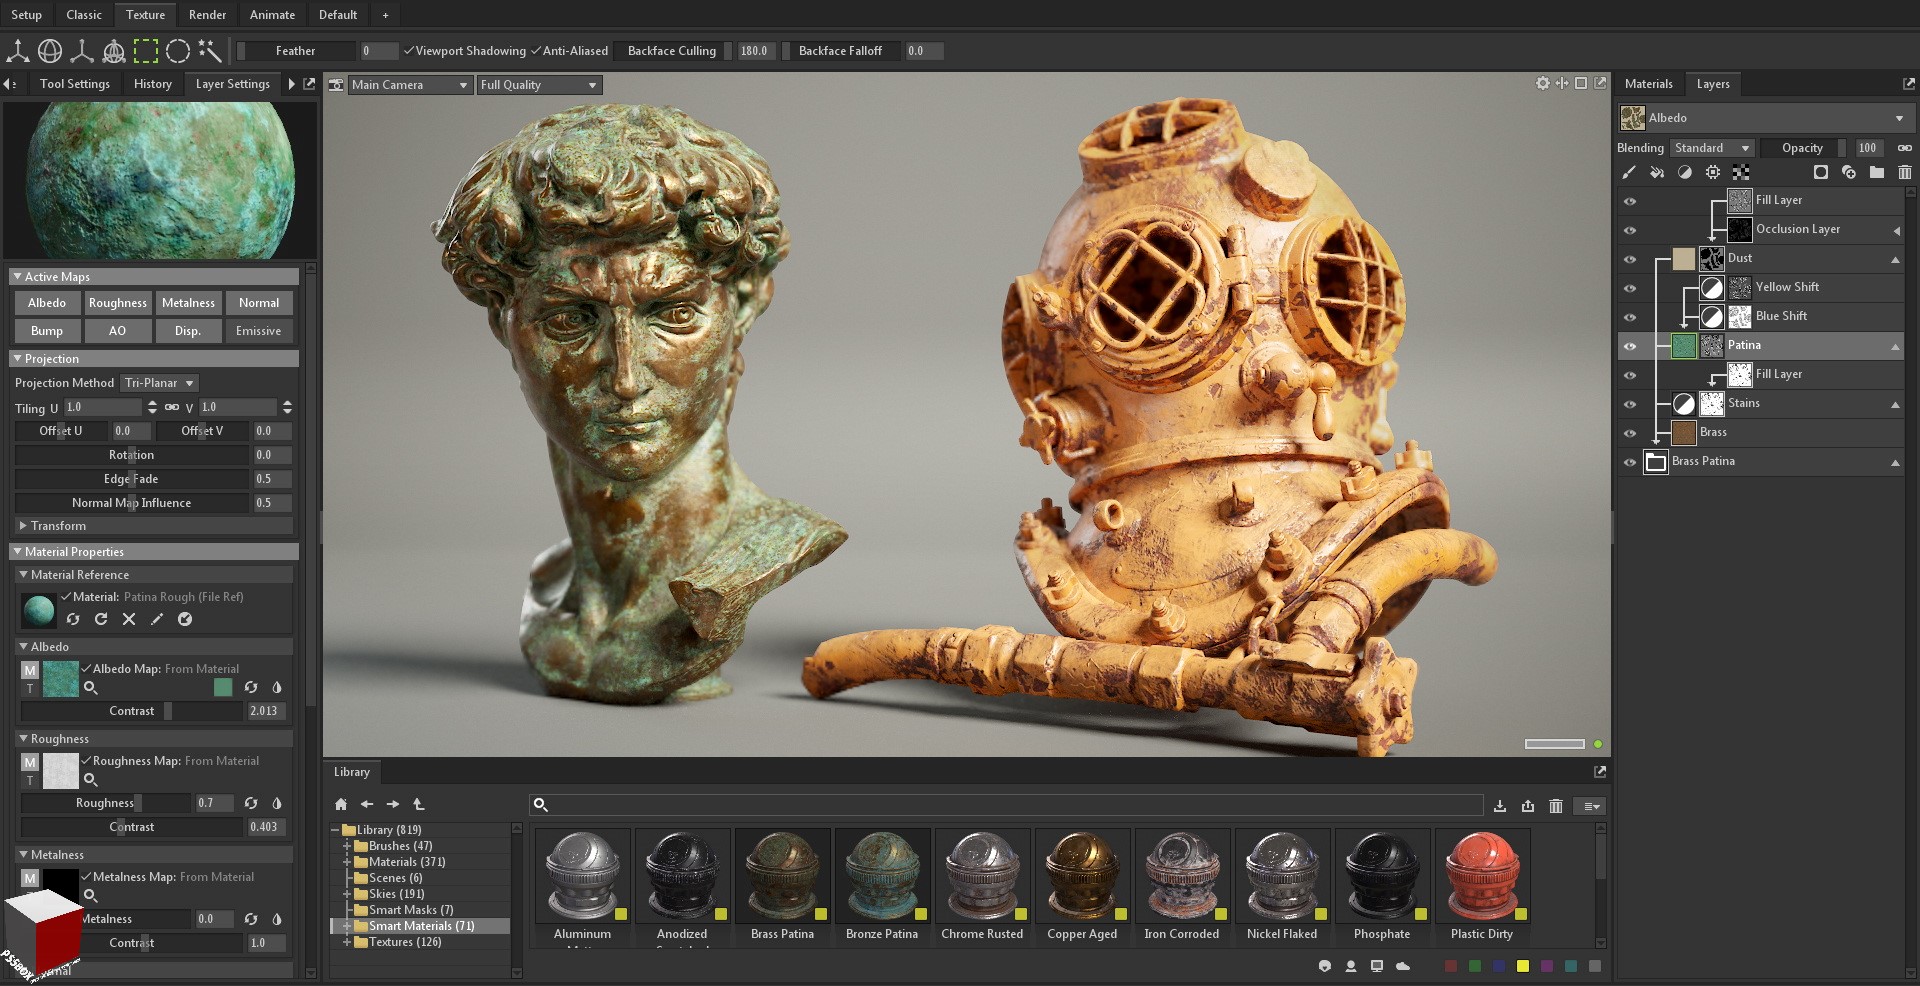Toggle the Normal active map button
The image size is (1920, 986).
click(x=259, y=303)
